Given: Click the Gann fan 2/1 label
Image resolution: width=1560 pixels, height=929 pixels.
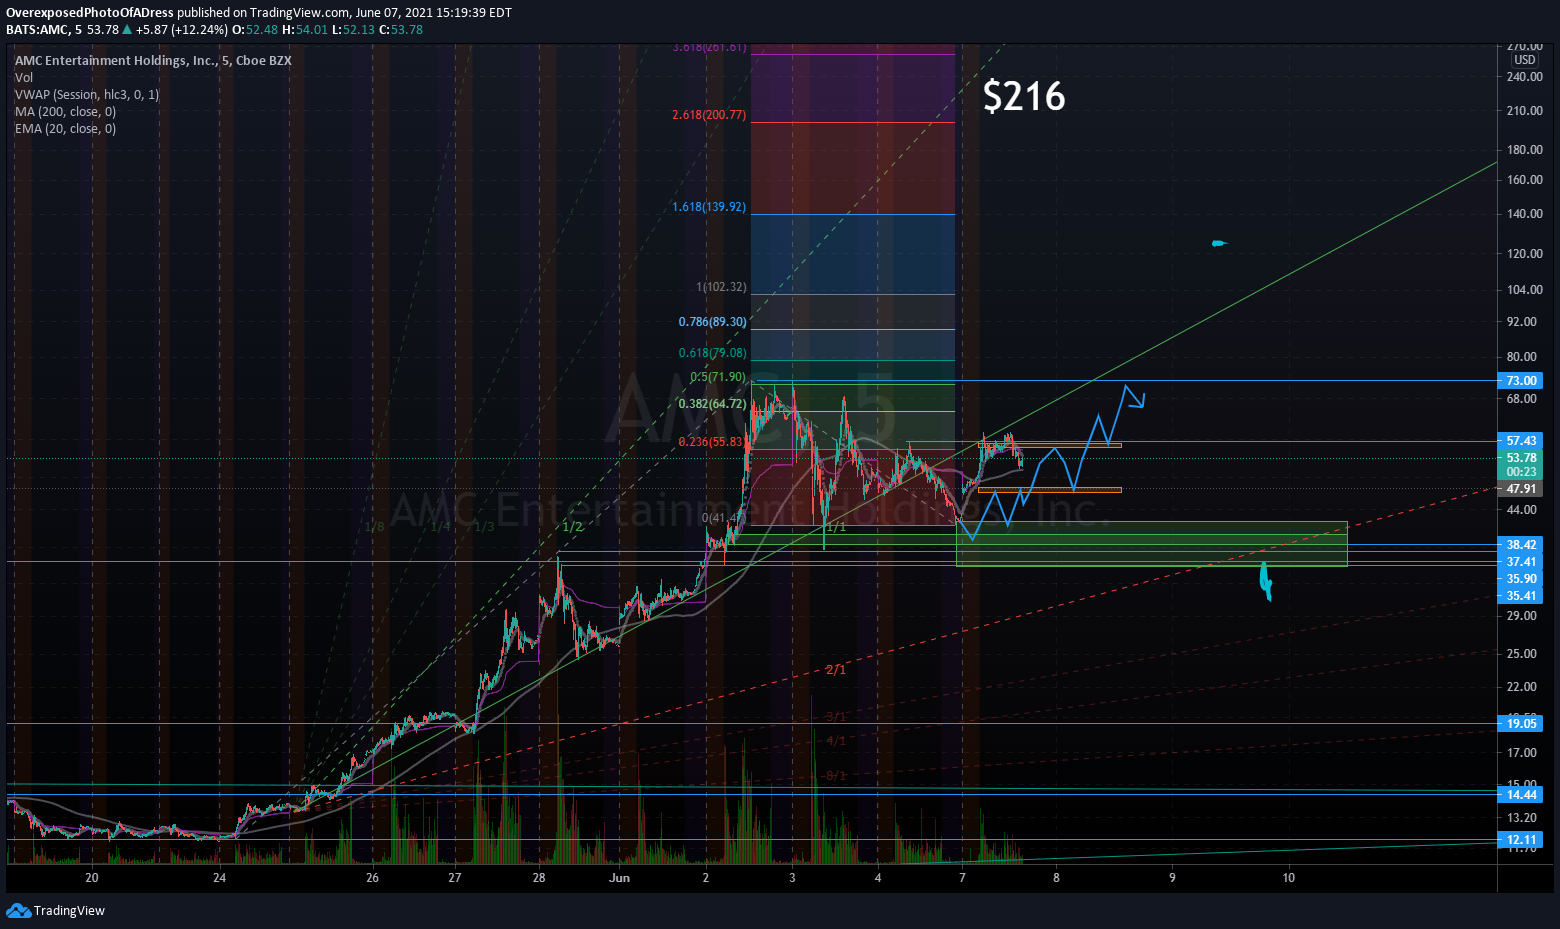Looking at the screenshot, I should tap(836, 670).
